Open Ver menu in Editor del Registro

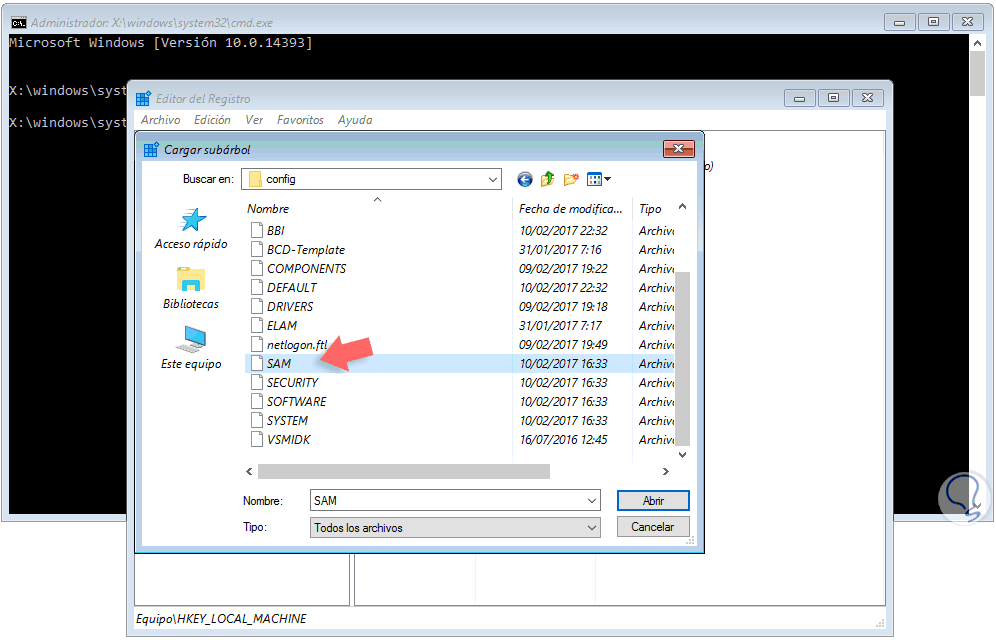(254, 120)
